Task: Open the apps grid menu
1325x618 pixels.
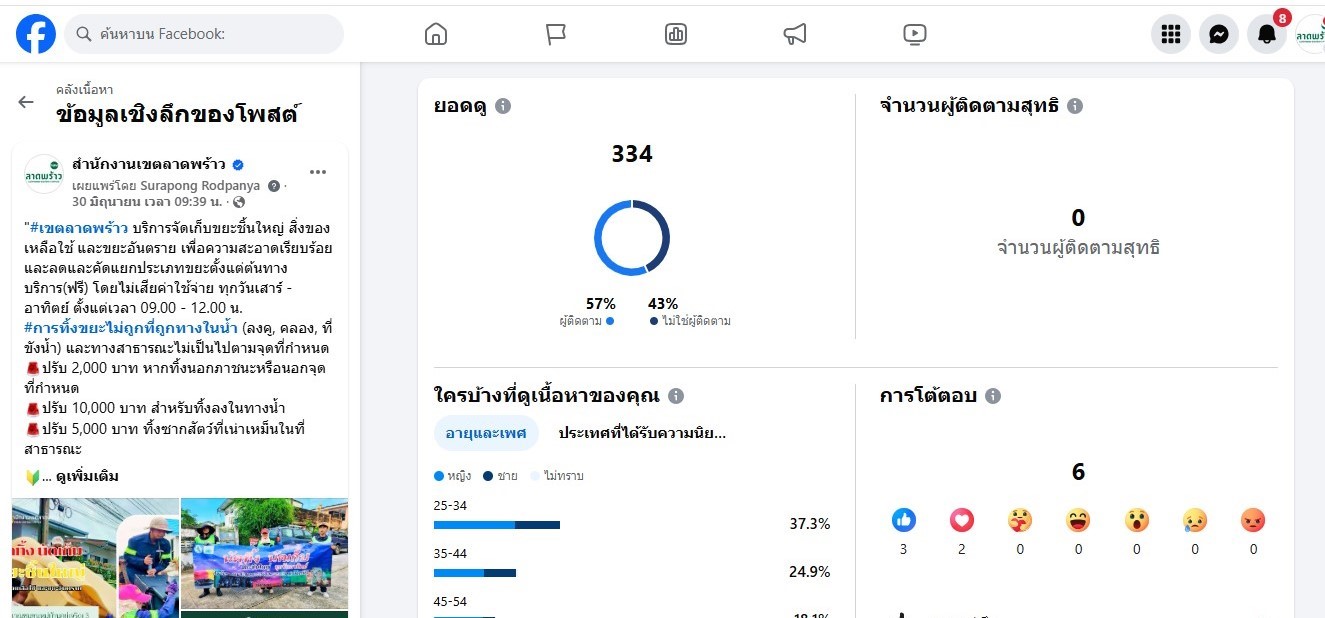Action: [1170, 34]
